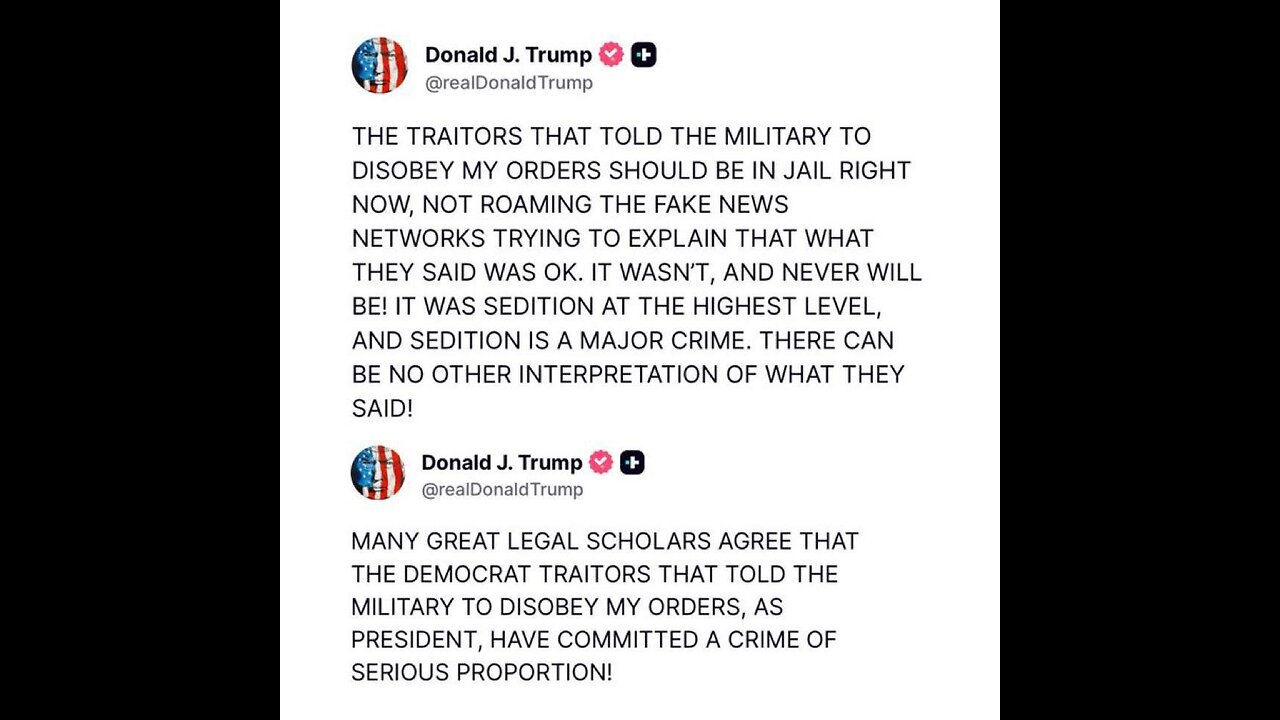
Task: Click the flag avatar on the bottom post
Action: pyautogui.click(x=377, y=473)
